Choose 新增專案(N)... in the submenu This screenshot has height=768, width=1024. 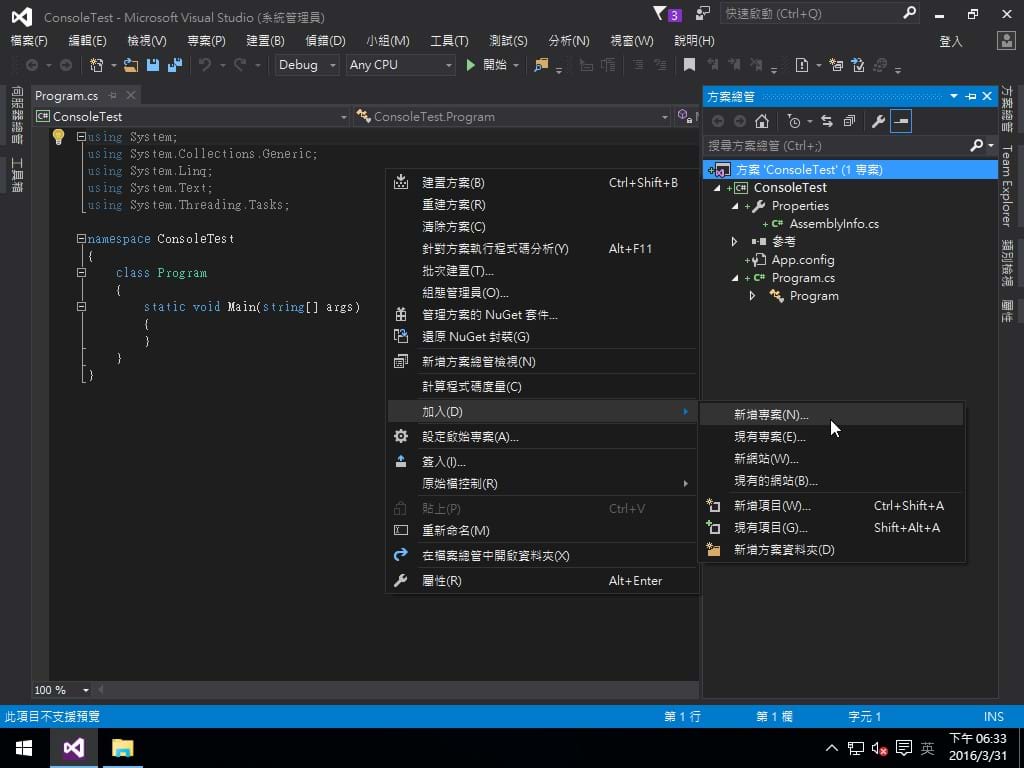pos(831,415)
